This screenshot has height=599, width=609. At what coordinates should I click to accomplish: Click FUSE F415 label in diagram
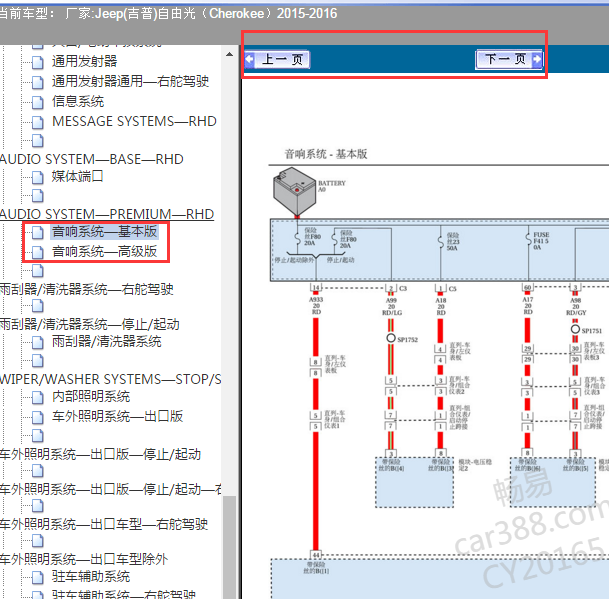click(541, 241)
